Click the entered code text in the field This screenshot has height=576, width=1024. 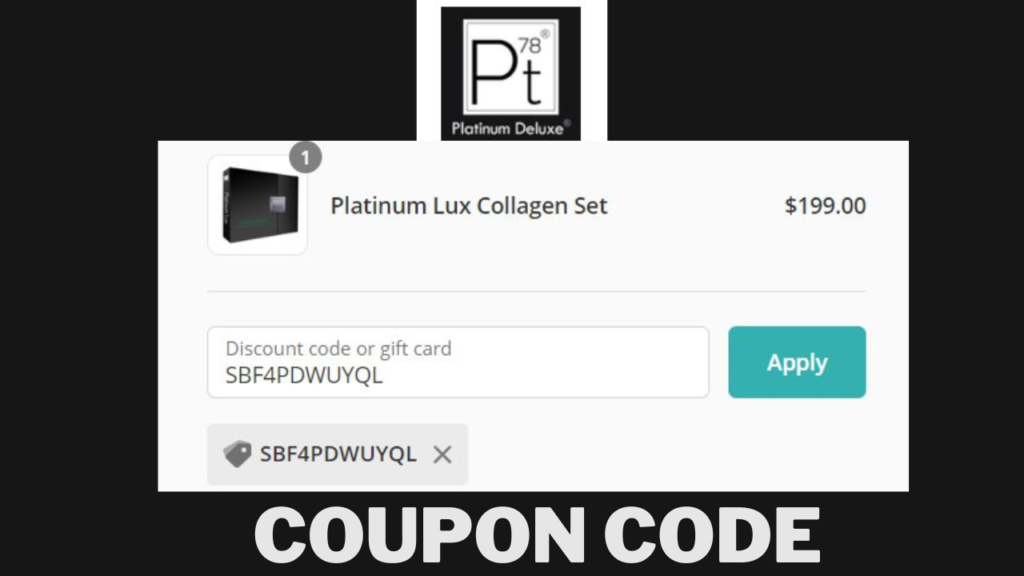(x=304, y=376)
